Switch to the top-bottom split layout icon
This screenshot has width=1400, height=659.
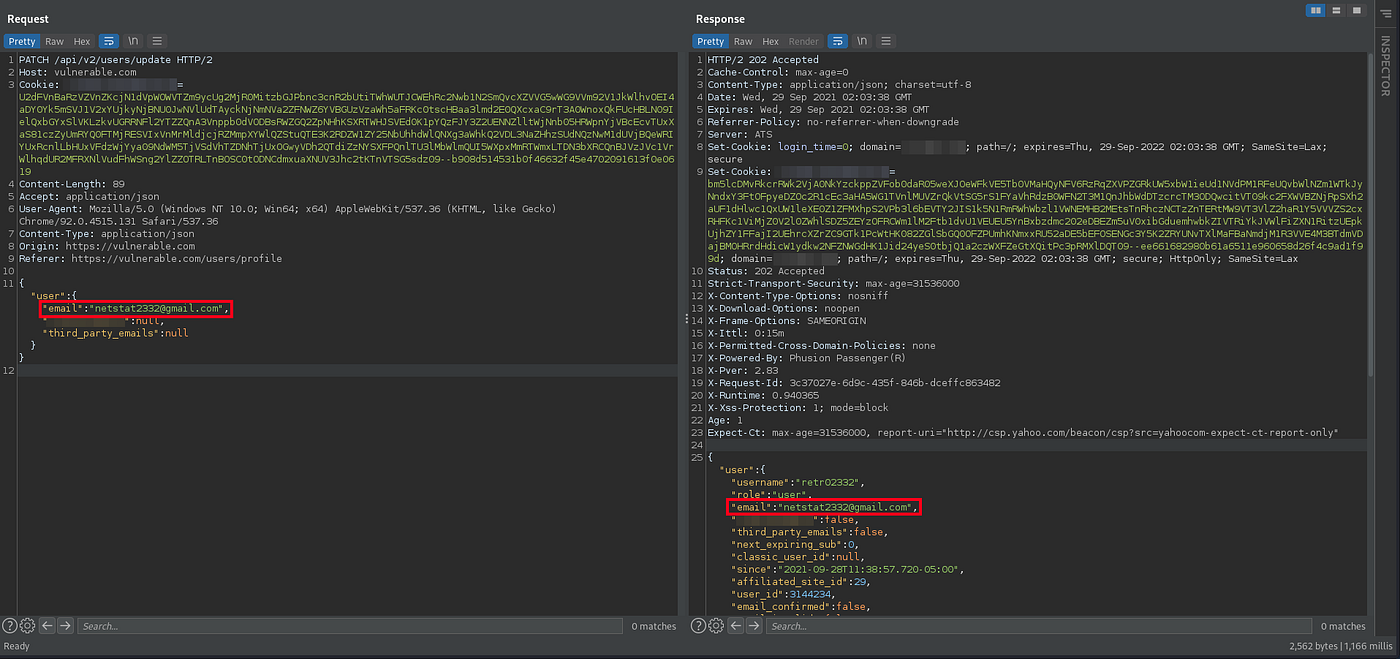1337,10
